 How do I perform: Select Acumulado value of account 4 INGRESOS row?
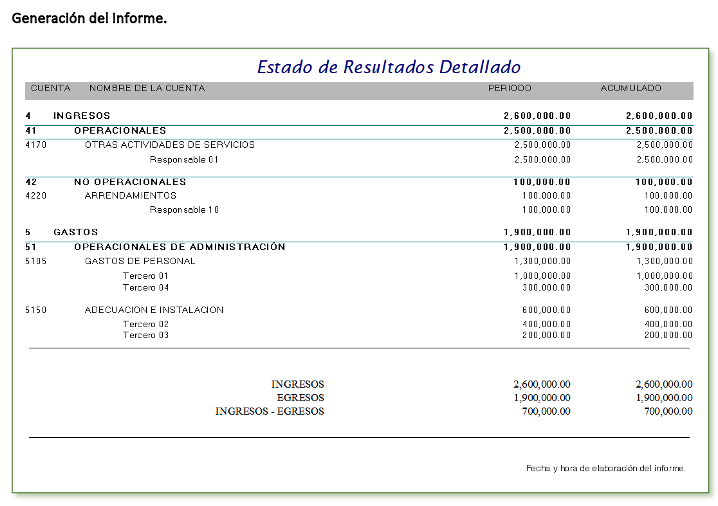tap(659, 116)
